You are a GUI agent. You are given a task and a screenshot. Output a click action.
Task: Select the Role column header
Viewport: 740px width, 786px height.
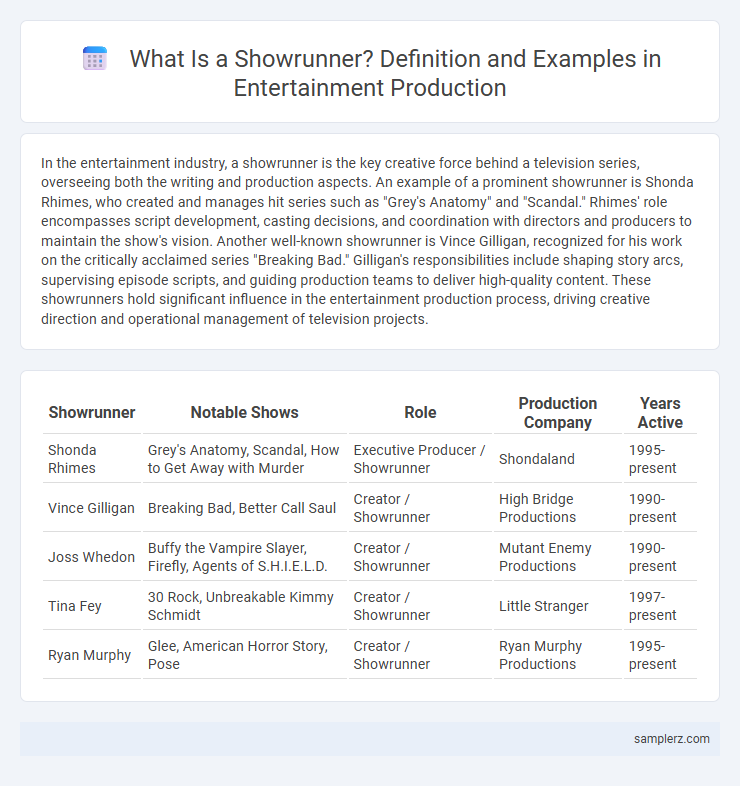[x=420, y=413]
